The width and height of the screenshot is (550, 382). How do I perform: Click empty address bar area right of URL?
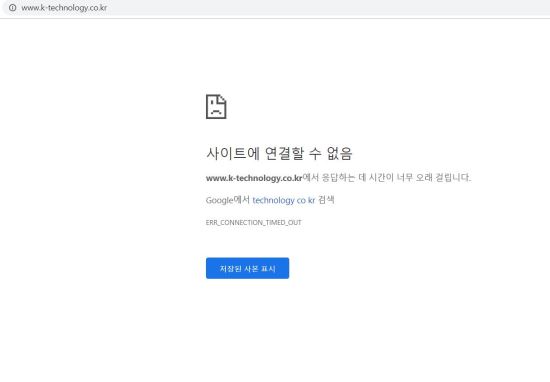click(x=316, y=8)
